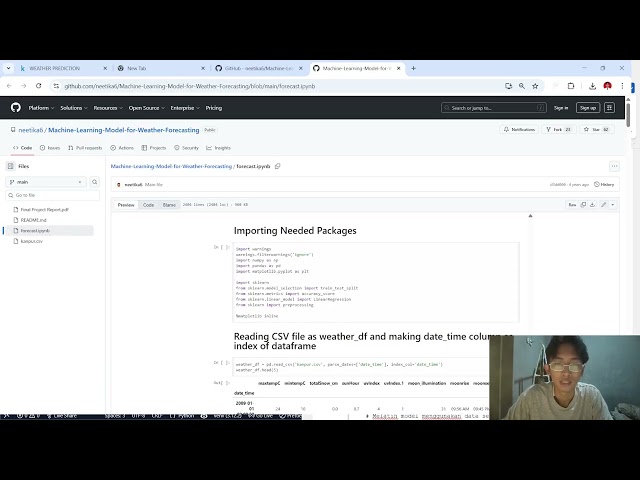Copy the forecast.ipynb file path
The width and height of the screenshot is (640, 480).
(278, 166)
